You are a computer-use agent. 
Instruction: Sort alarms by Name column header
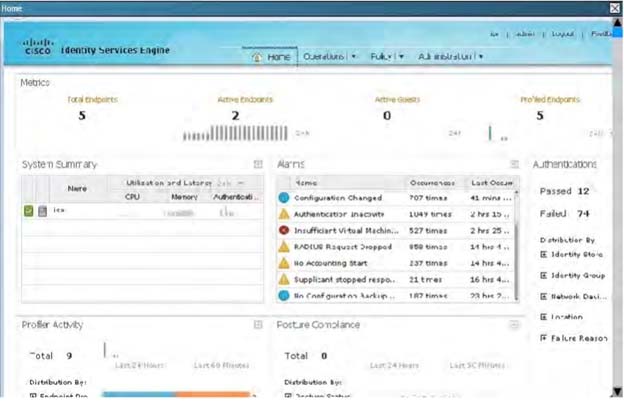click(x=306, y=183)
